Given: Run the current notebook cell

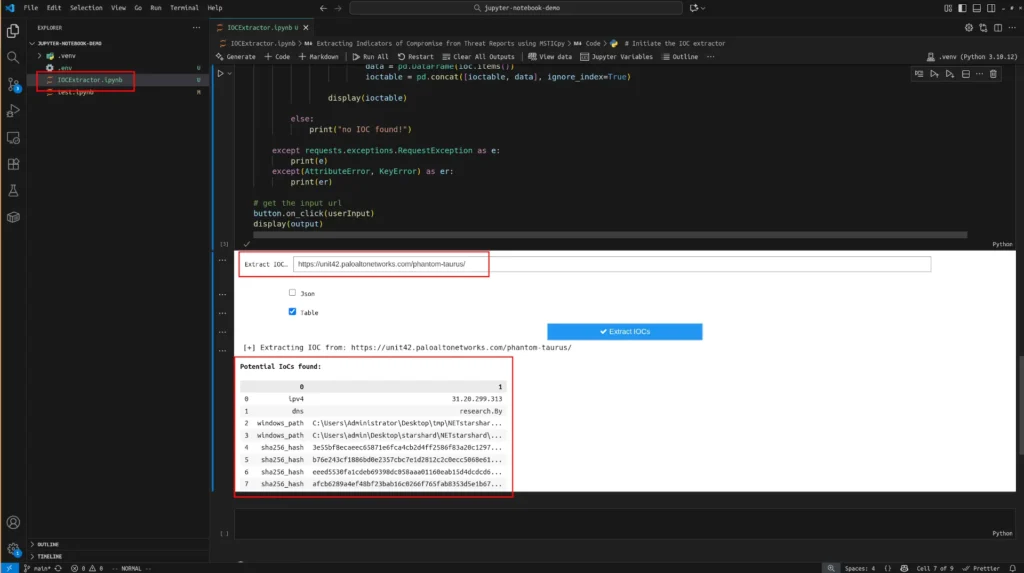Looking at the screenshot, I should [x=221, y=73].
